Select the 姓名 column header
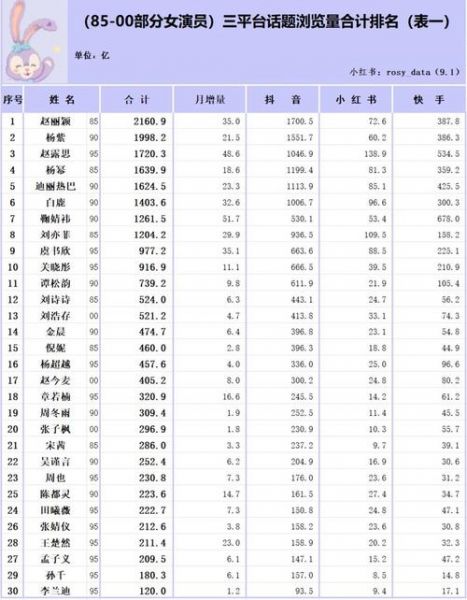467x600 pixels. (x=62, y=100)
